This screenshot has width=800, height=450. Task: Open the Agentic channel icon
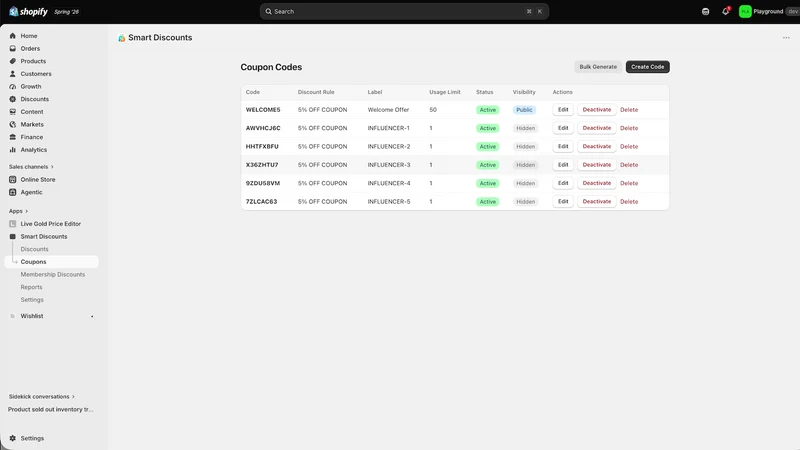[x=13, y=192]
